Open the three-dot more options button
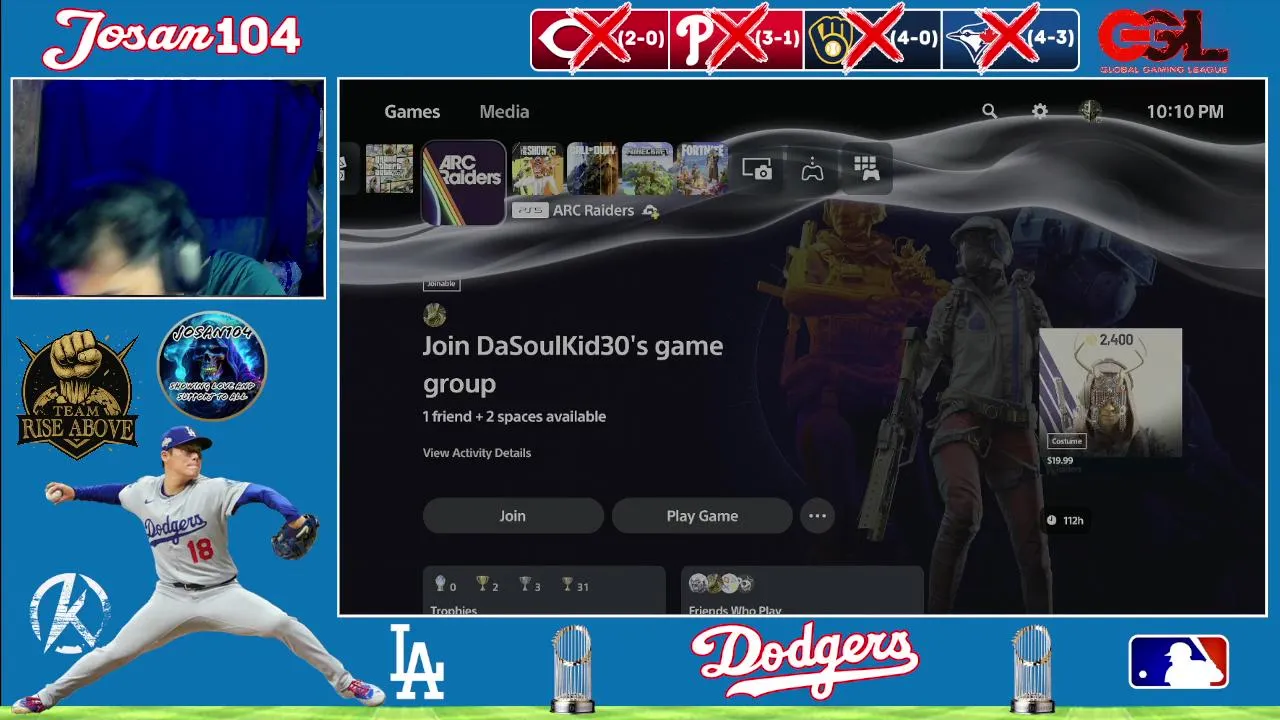 (817, 516)
